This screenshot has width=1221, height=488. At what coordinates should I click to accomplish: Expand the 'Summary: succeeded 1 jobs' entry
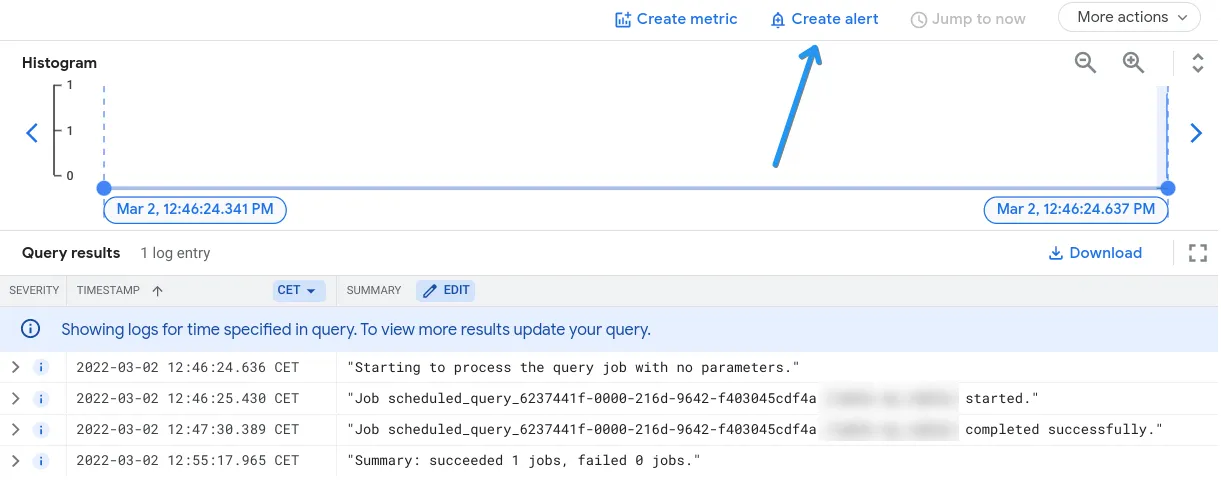point(15,460)
